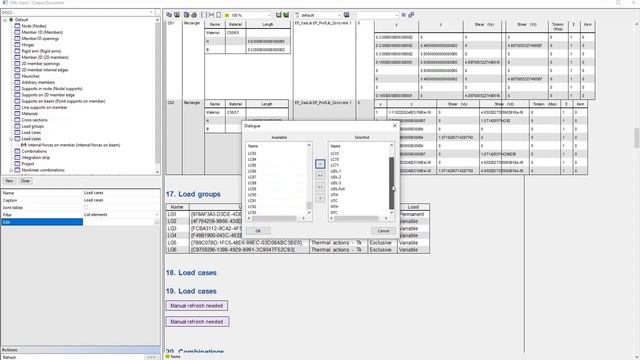Image resolution: width=640 pixels, height=360 pixels.
Task: Click the Selected list vertical scrollbar thumb
Action: (391, 183)
